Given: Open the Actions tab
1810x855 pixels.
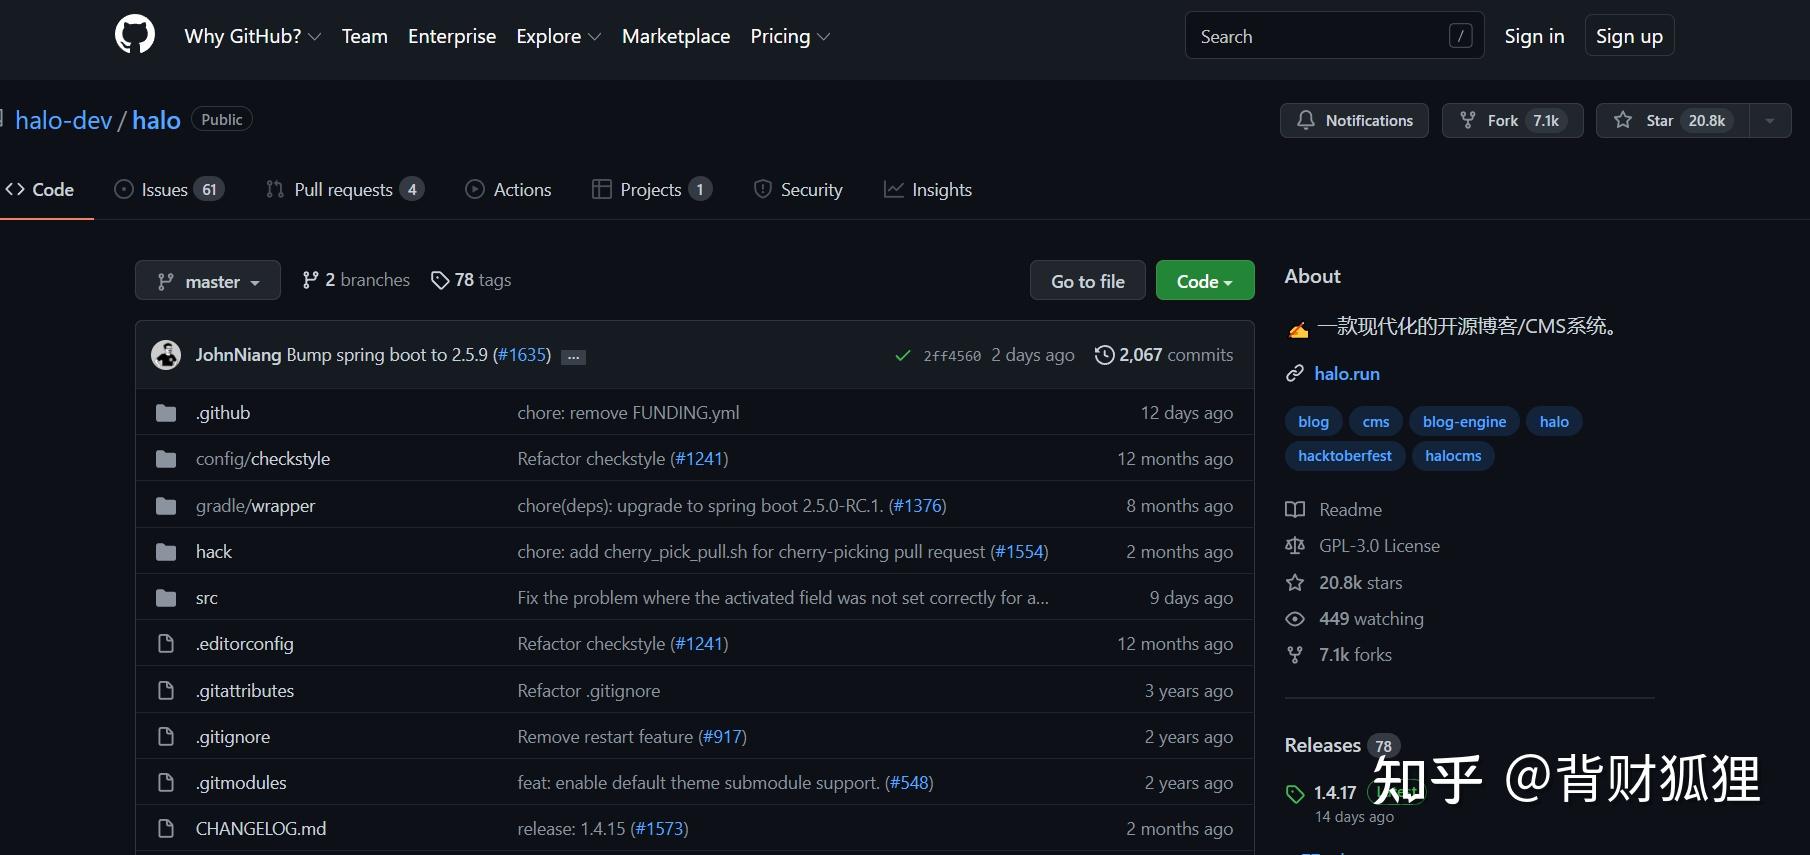Looking at the screenshot, I should [508, 190].
